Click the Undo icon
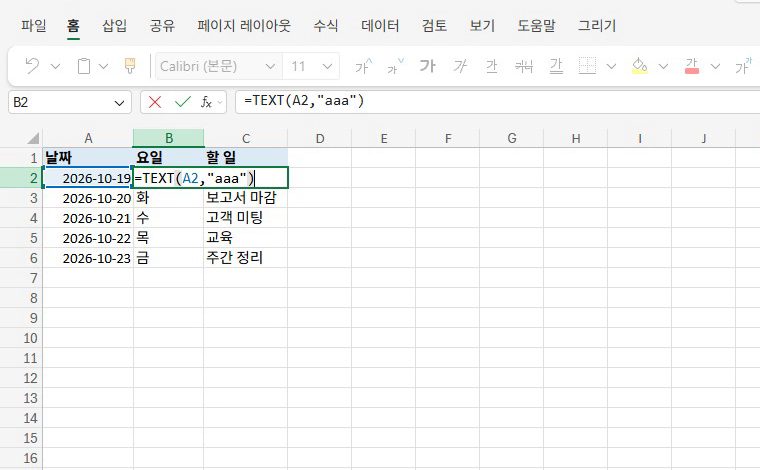 pyautogui.click(x=32, y=65)
